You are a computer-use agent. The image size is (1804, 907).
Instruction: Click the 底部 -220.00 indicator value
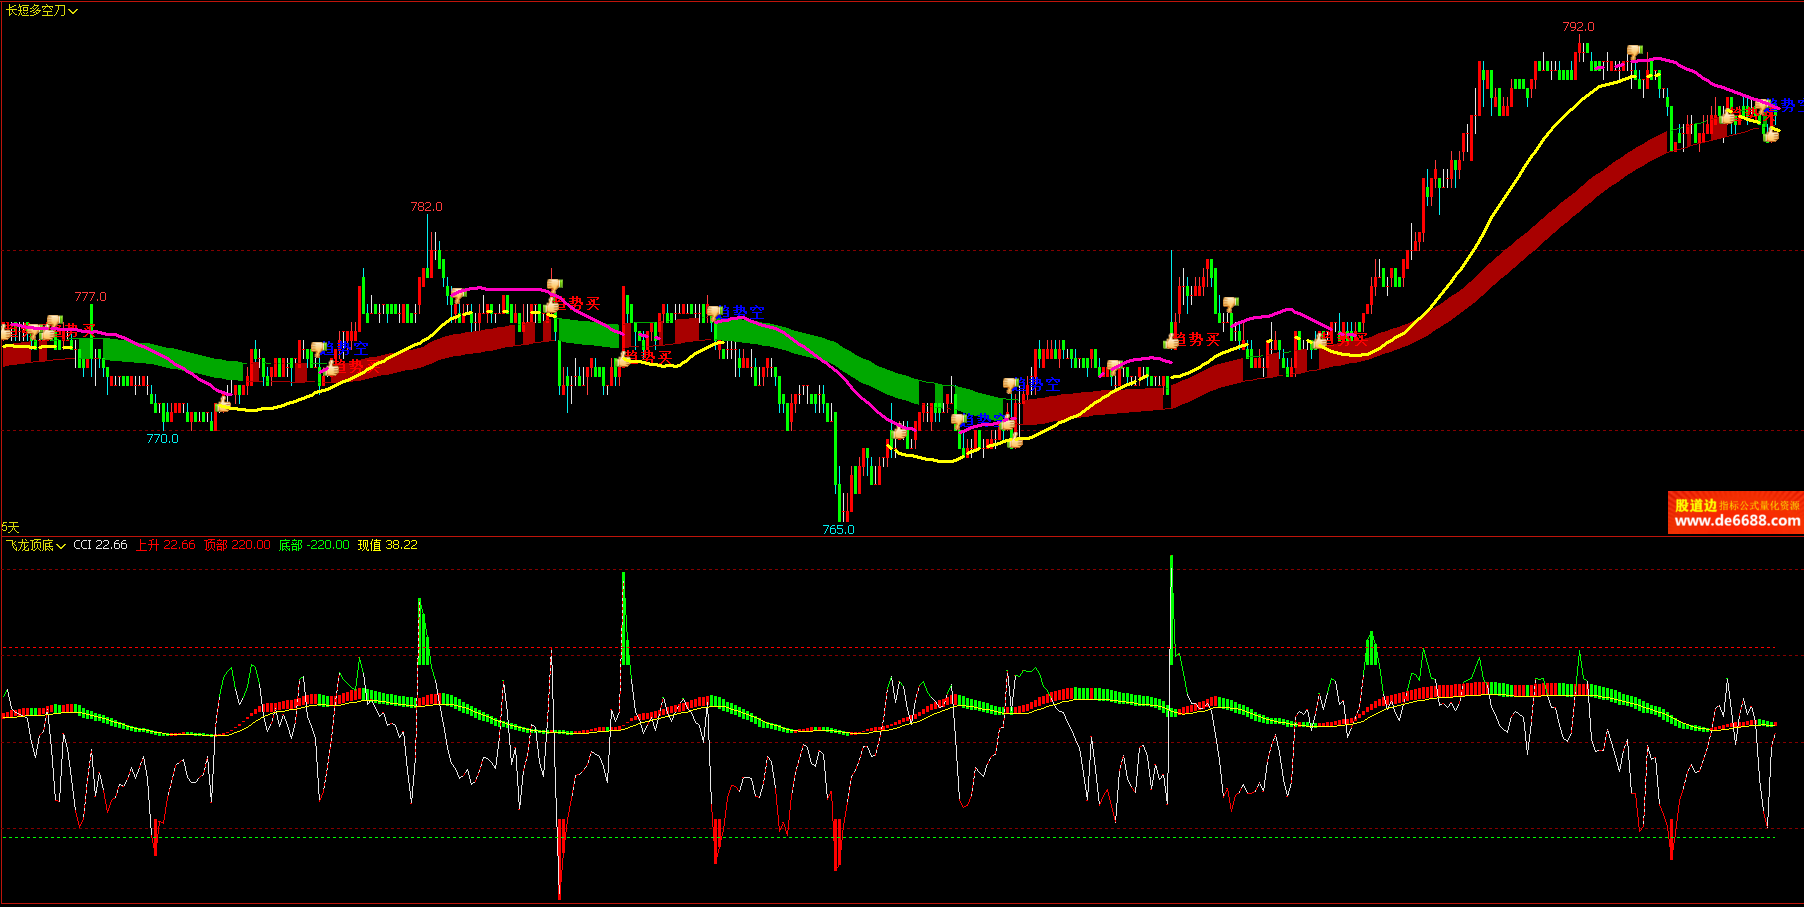coord(314,545)
